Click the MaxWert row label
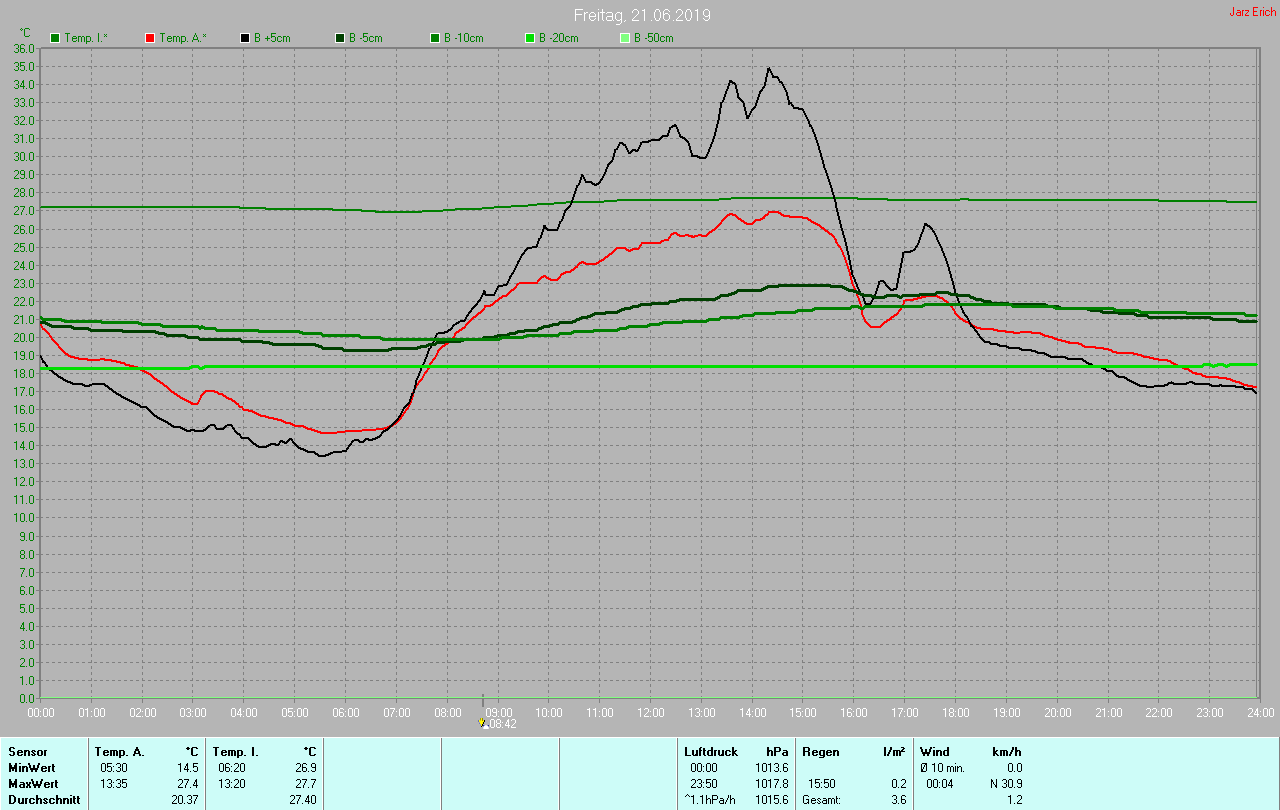 [x=33, y=783]
